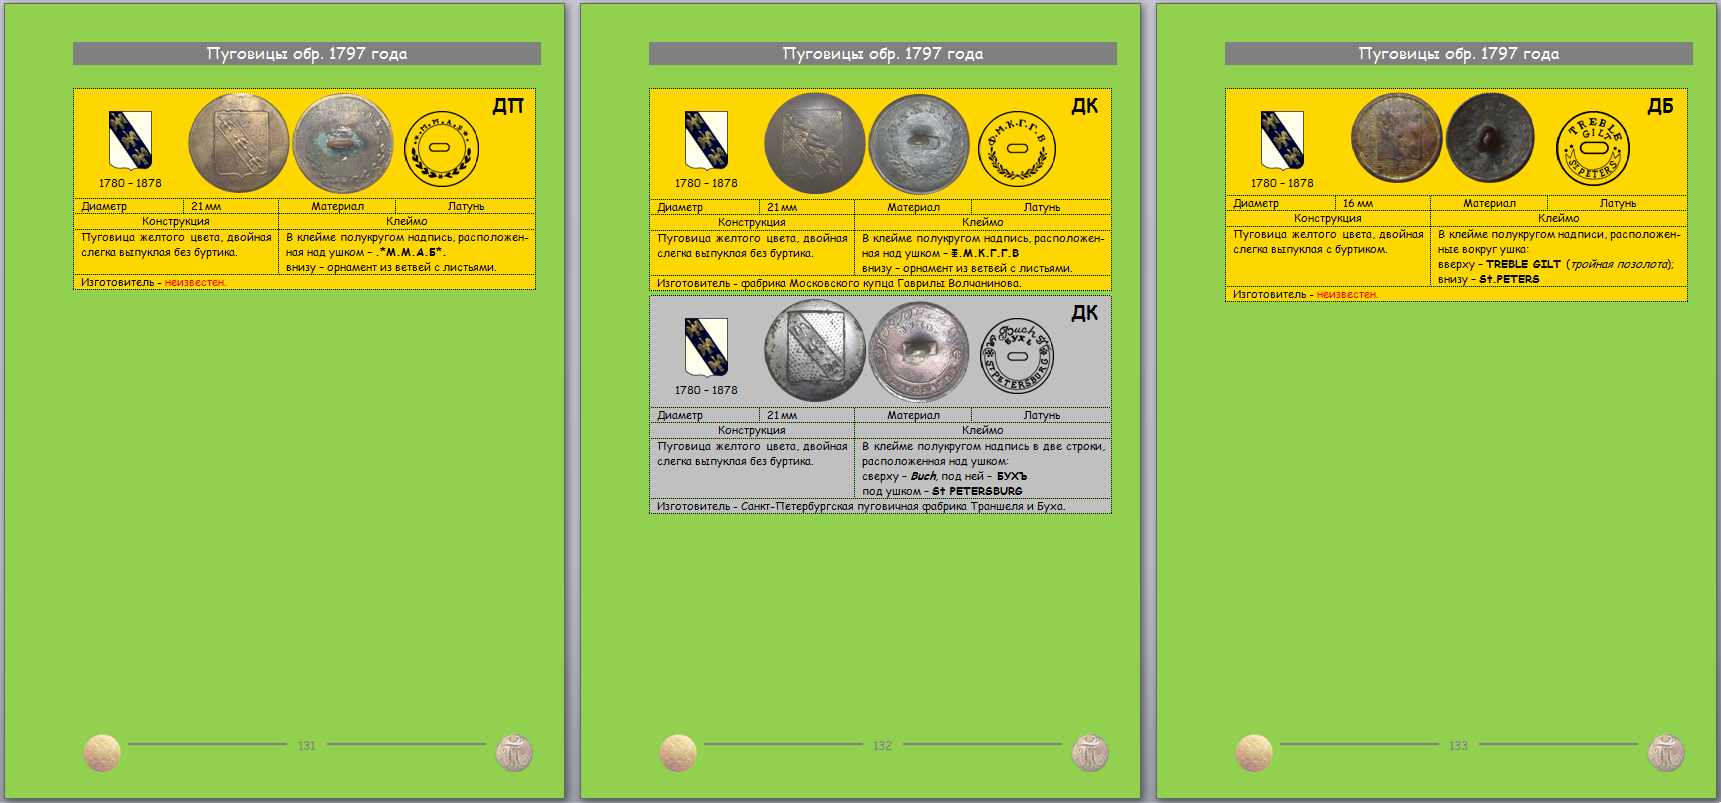Select the front photo of the ДП button
The width and height of the screenshot is (1721, 803).
pos(239,144)
